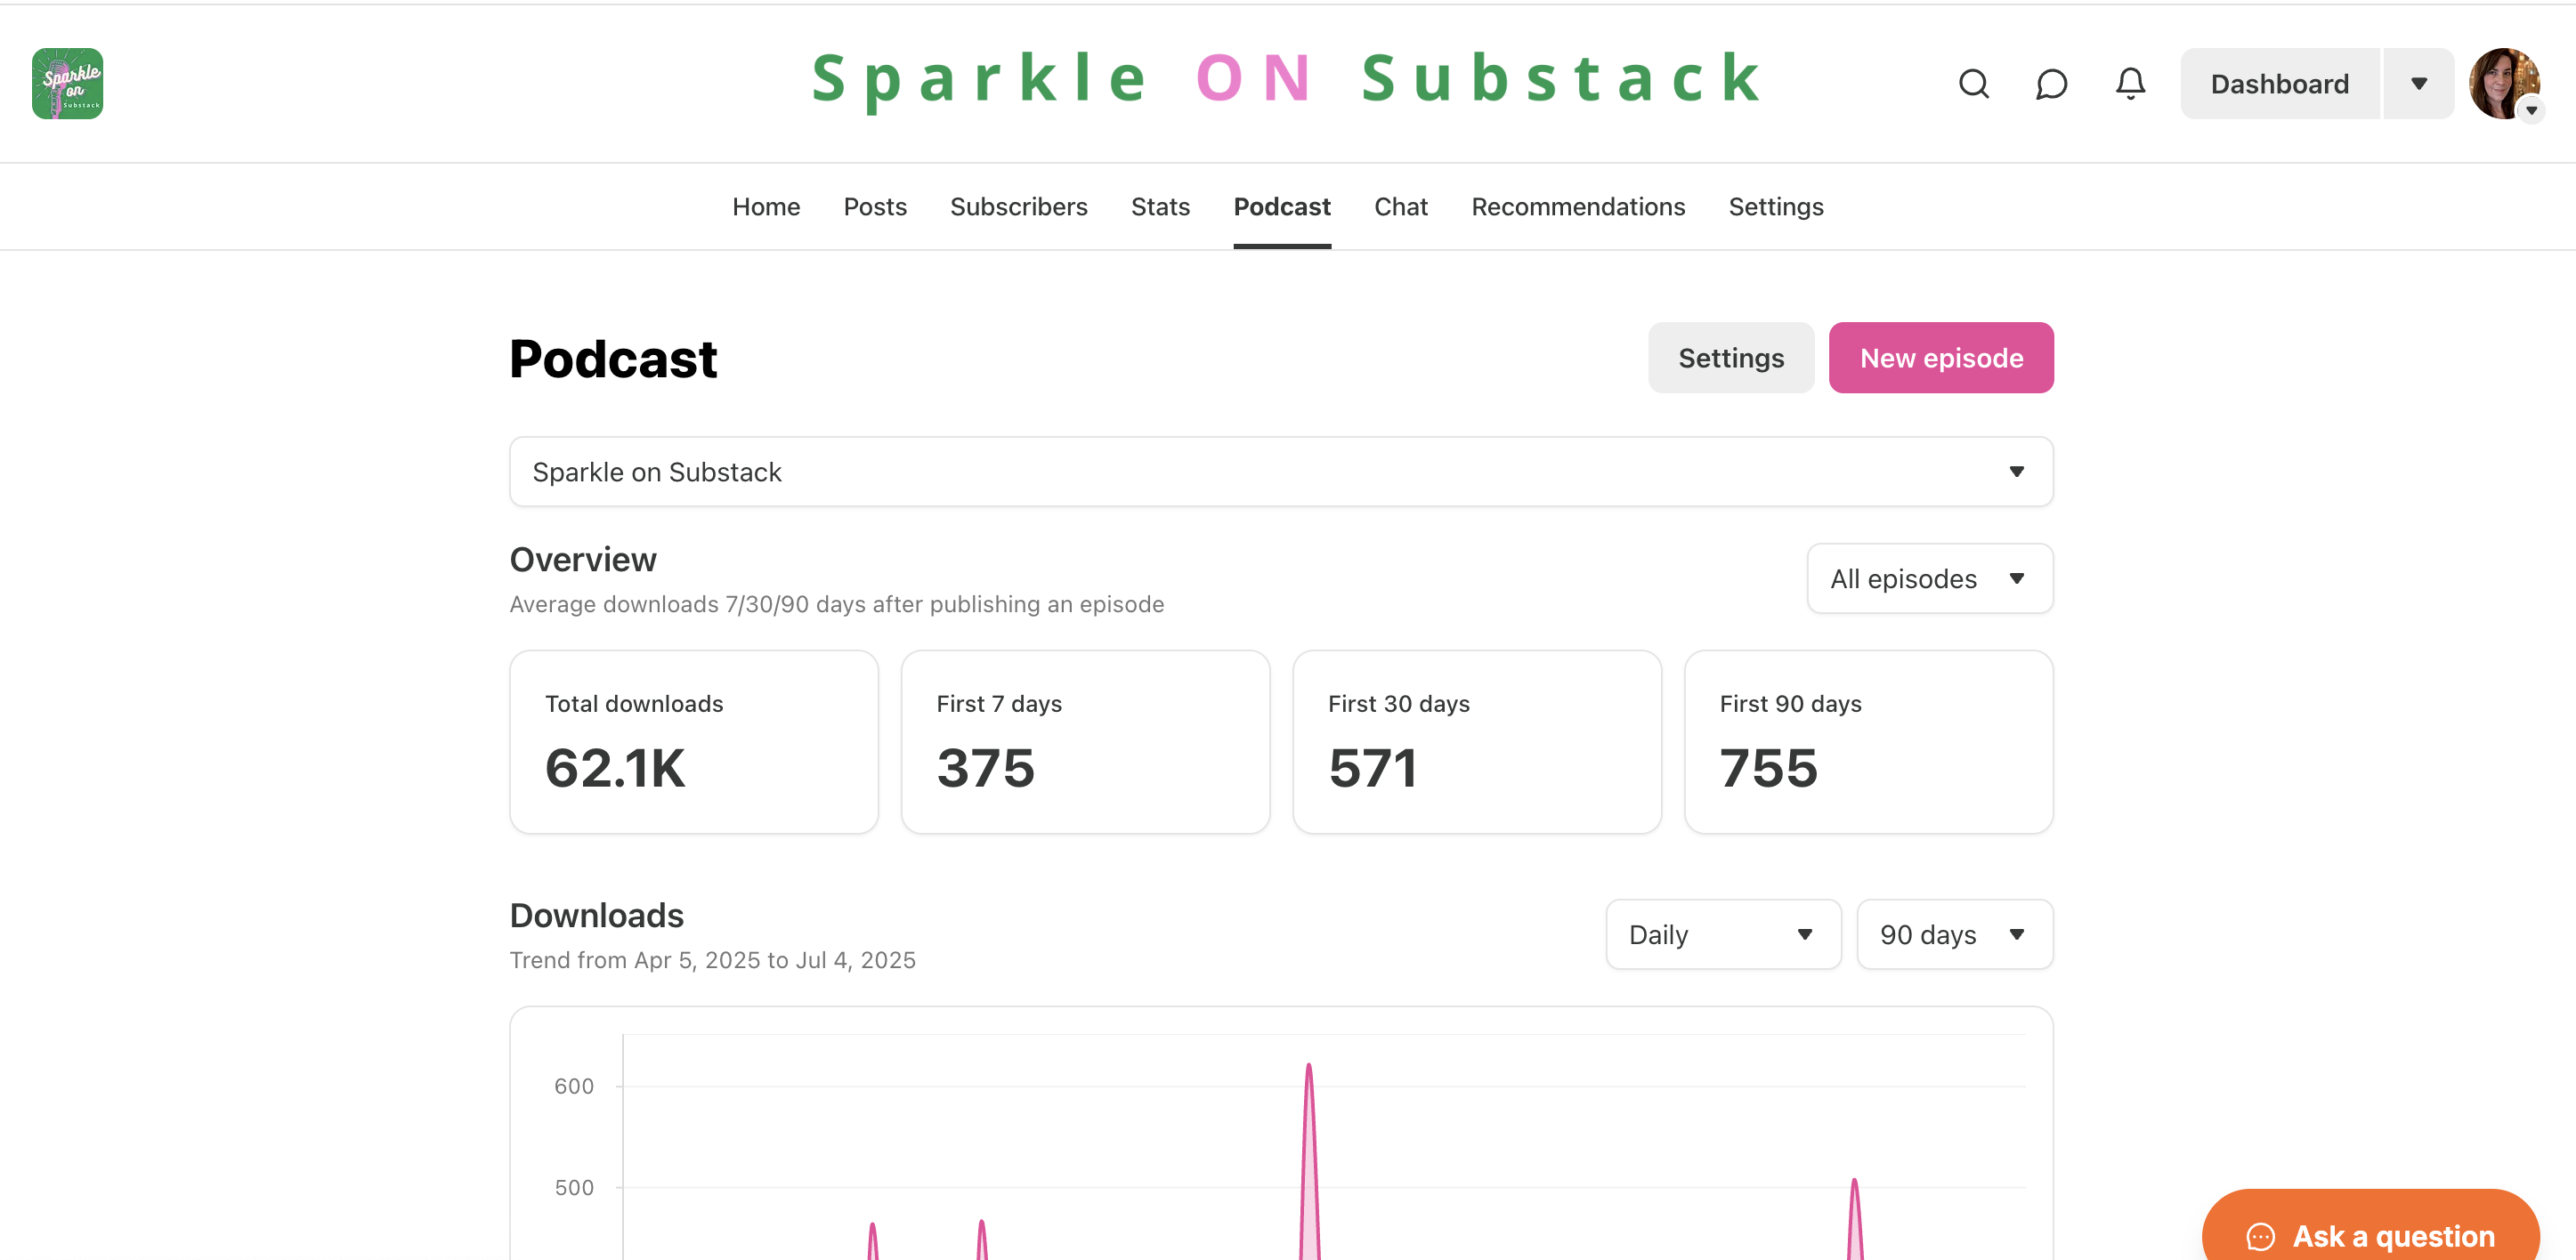
Task: Open the chat bubble icon in header
Action: (x=2051, y=84)
